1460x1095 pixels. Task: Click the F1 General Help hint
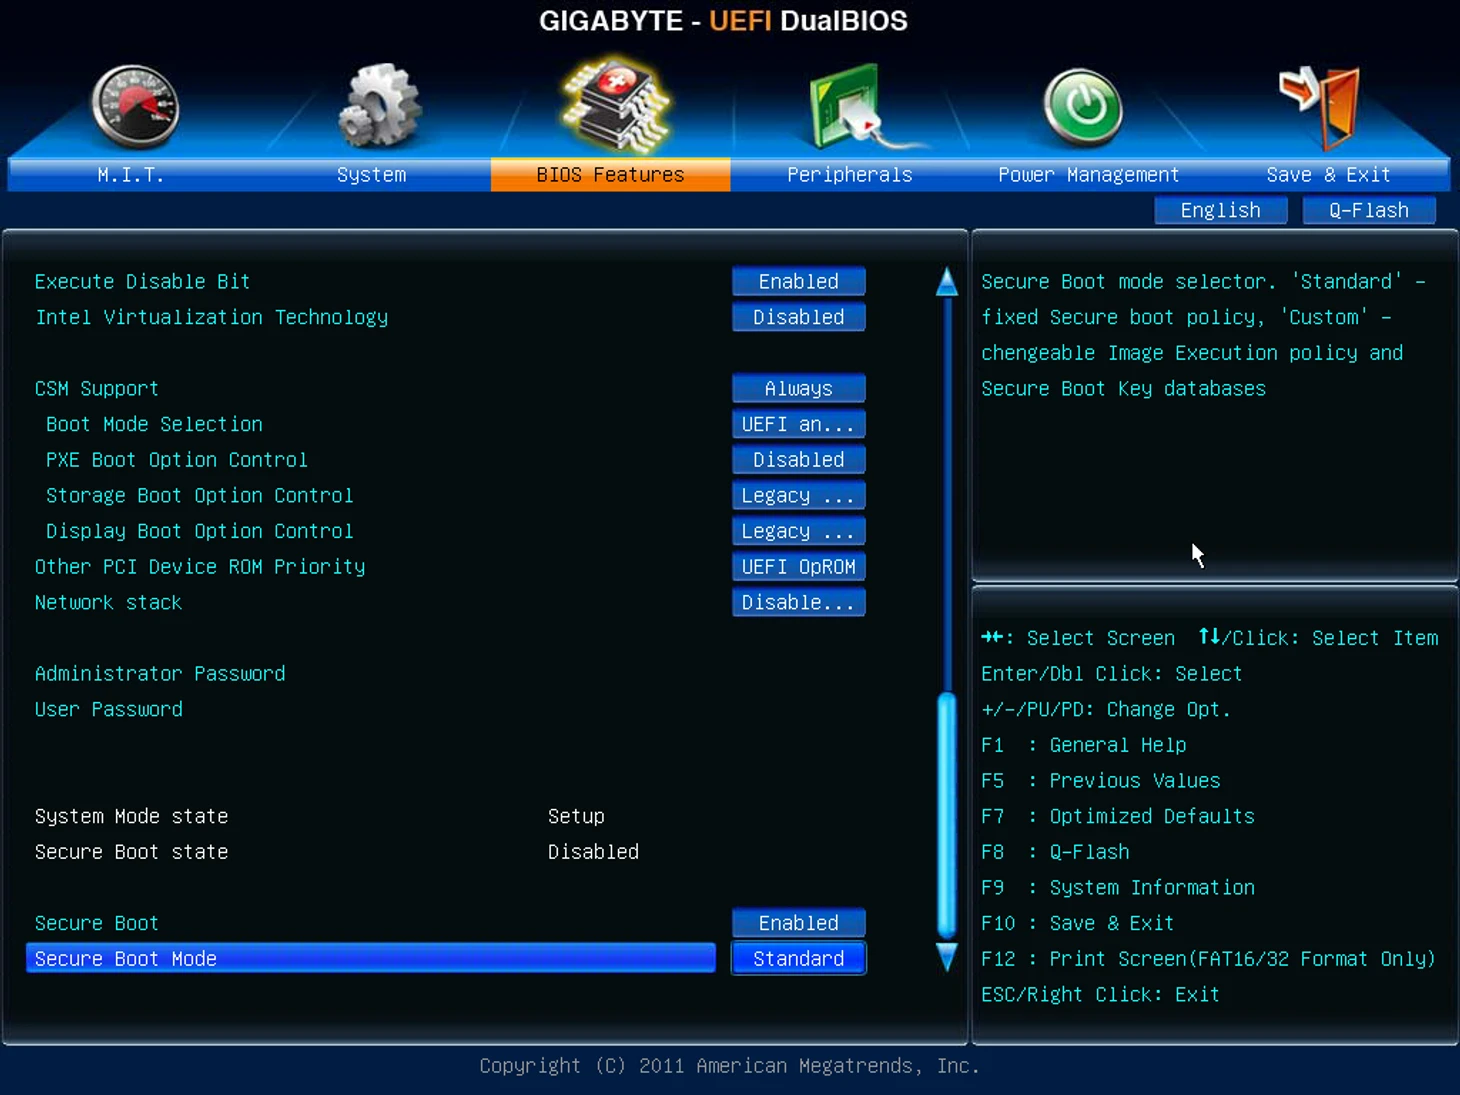[x=1084, y=745]
